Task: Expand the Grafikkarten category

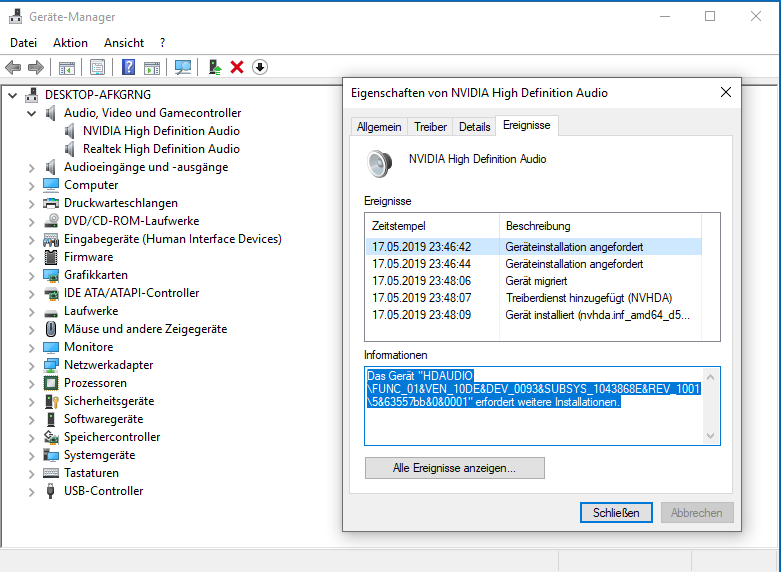Action: [x=31, y=276]
